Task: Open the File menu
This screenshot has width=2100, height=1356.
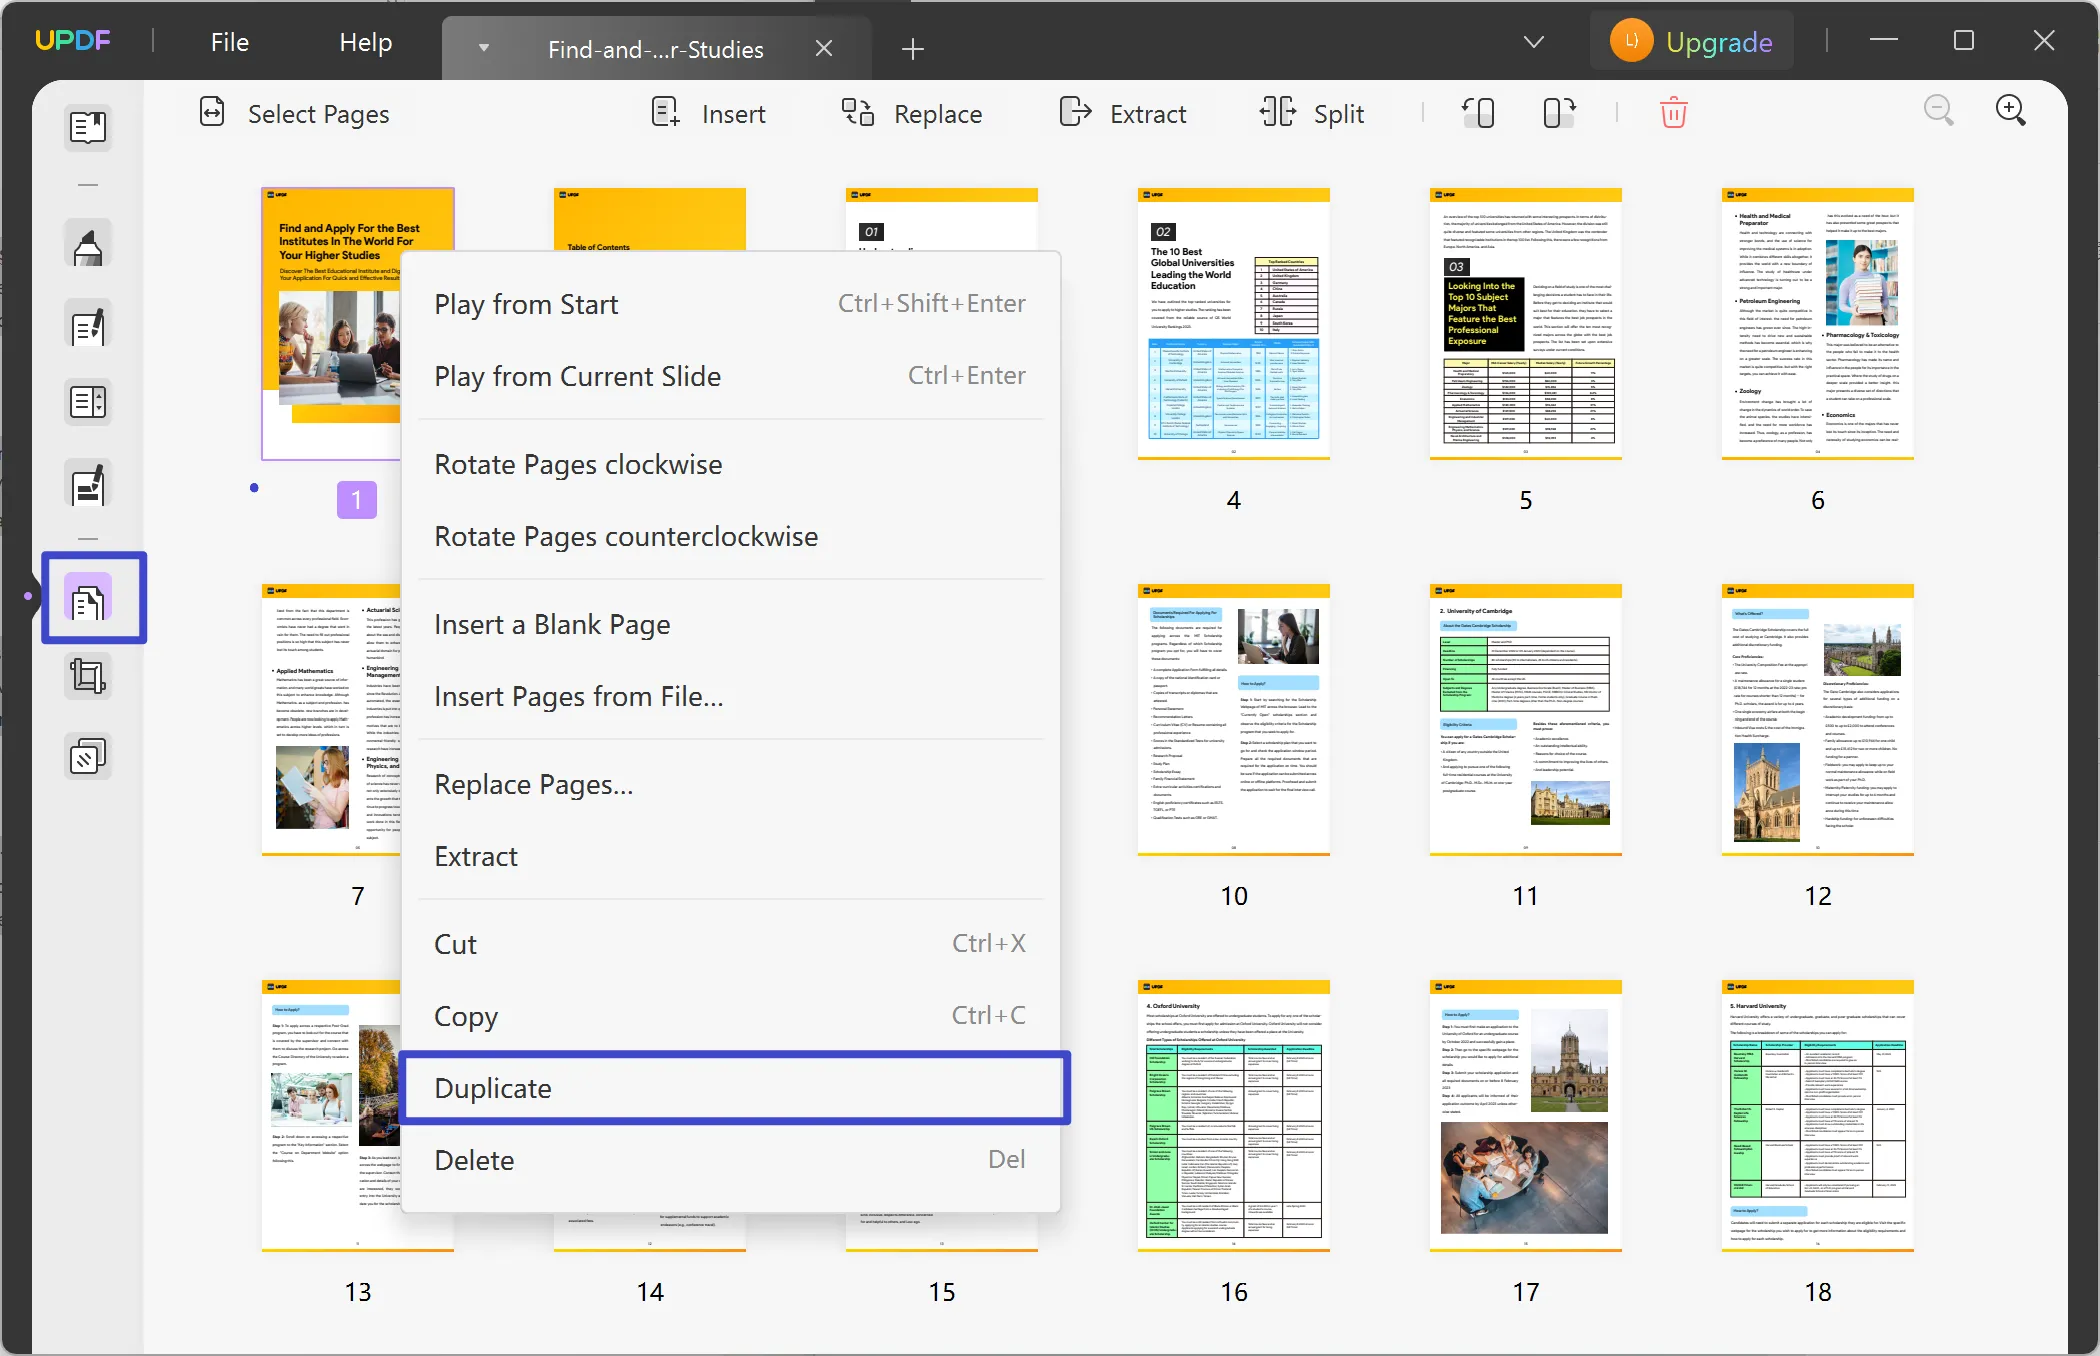Action: click(x=229, y=41)
